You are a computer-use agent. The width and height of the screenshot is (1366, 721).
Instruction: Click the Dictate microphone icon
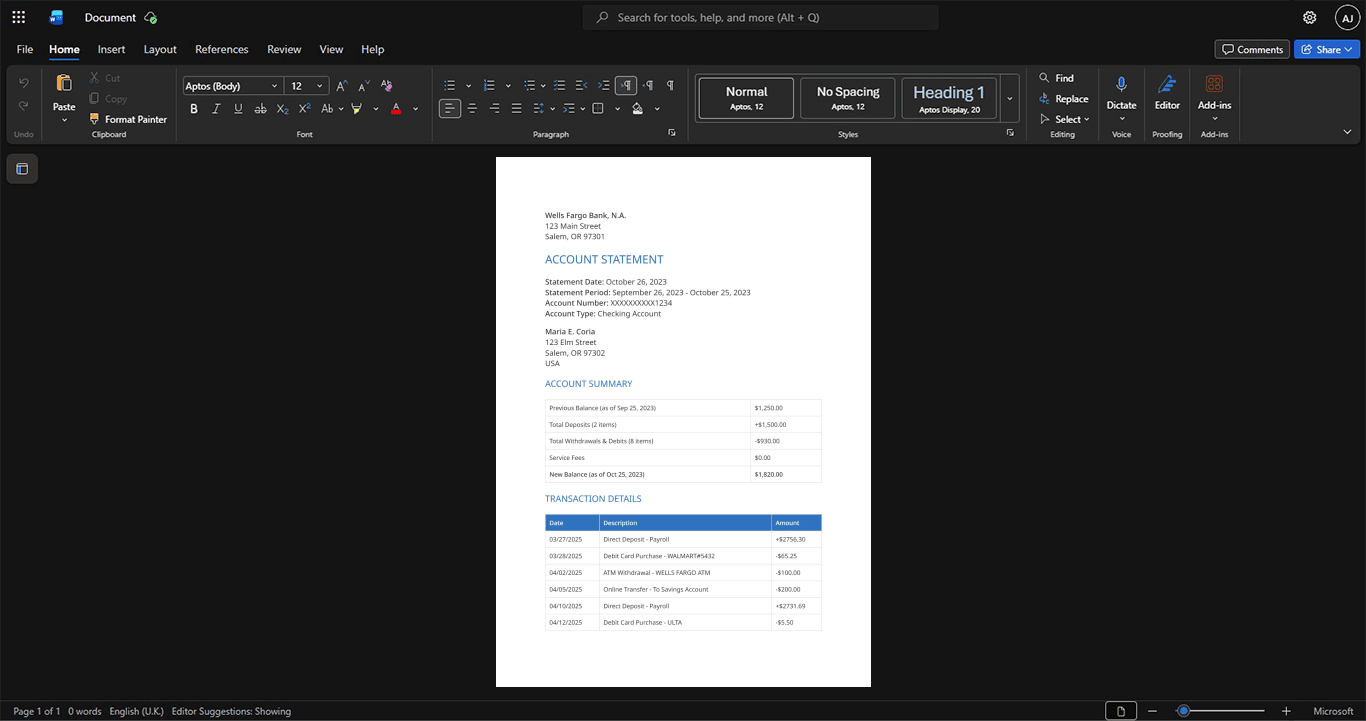point(1121,85)
